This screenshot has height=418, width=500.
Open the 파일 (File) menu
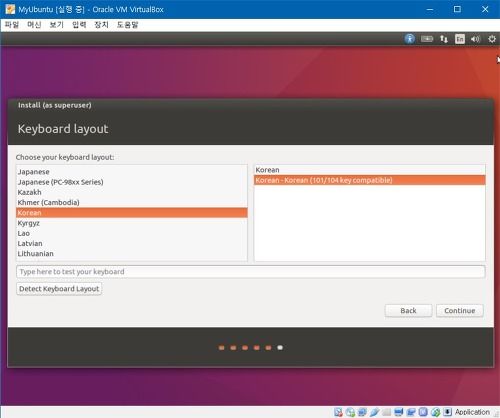pos(12,25)
